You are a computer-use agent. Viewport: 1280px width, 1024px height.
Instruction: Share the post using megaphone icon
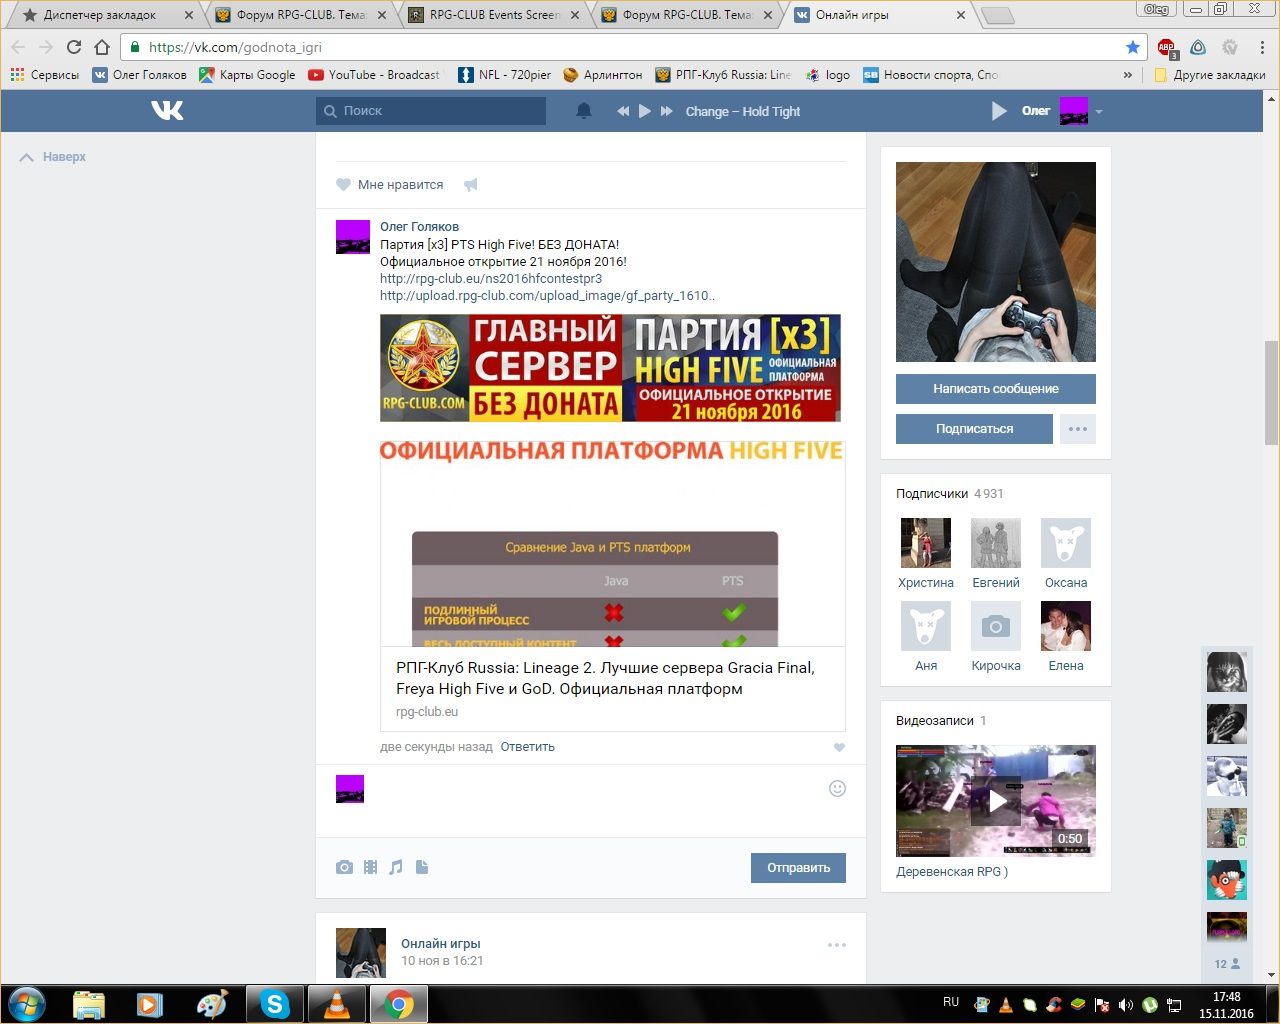(x=471, y=185)
